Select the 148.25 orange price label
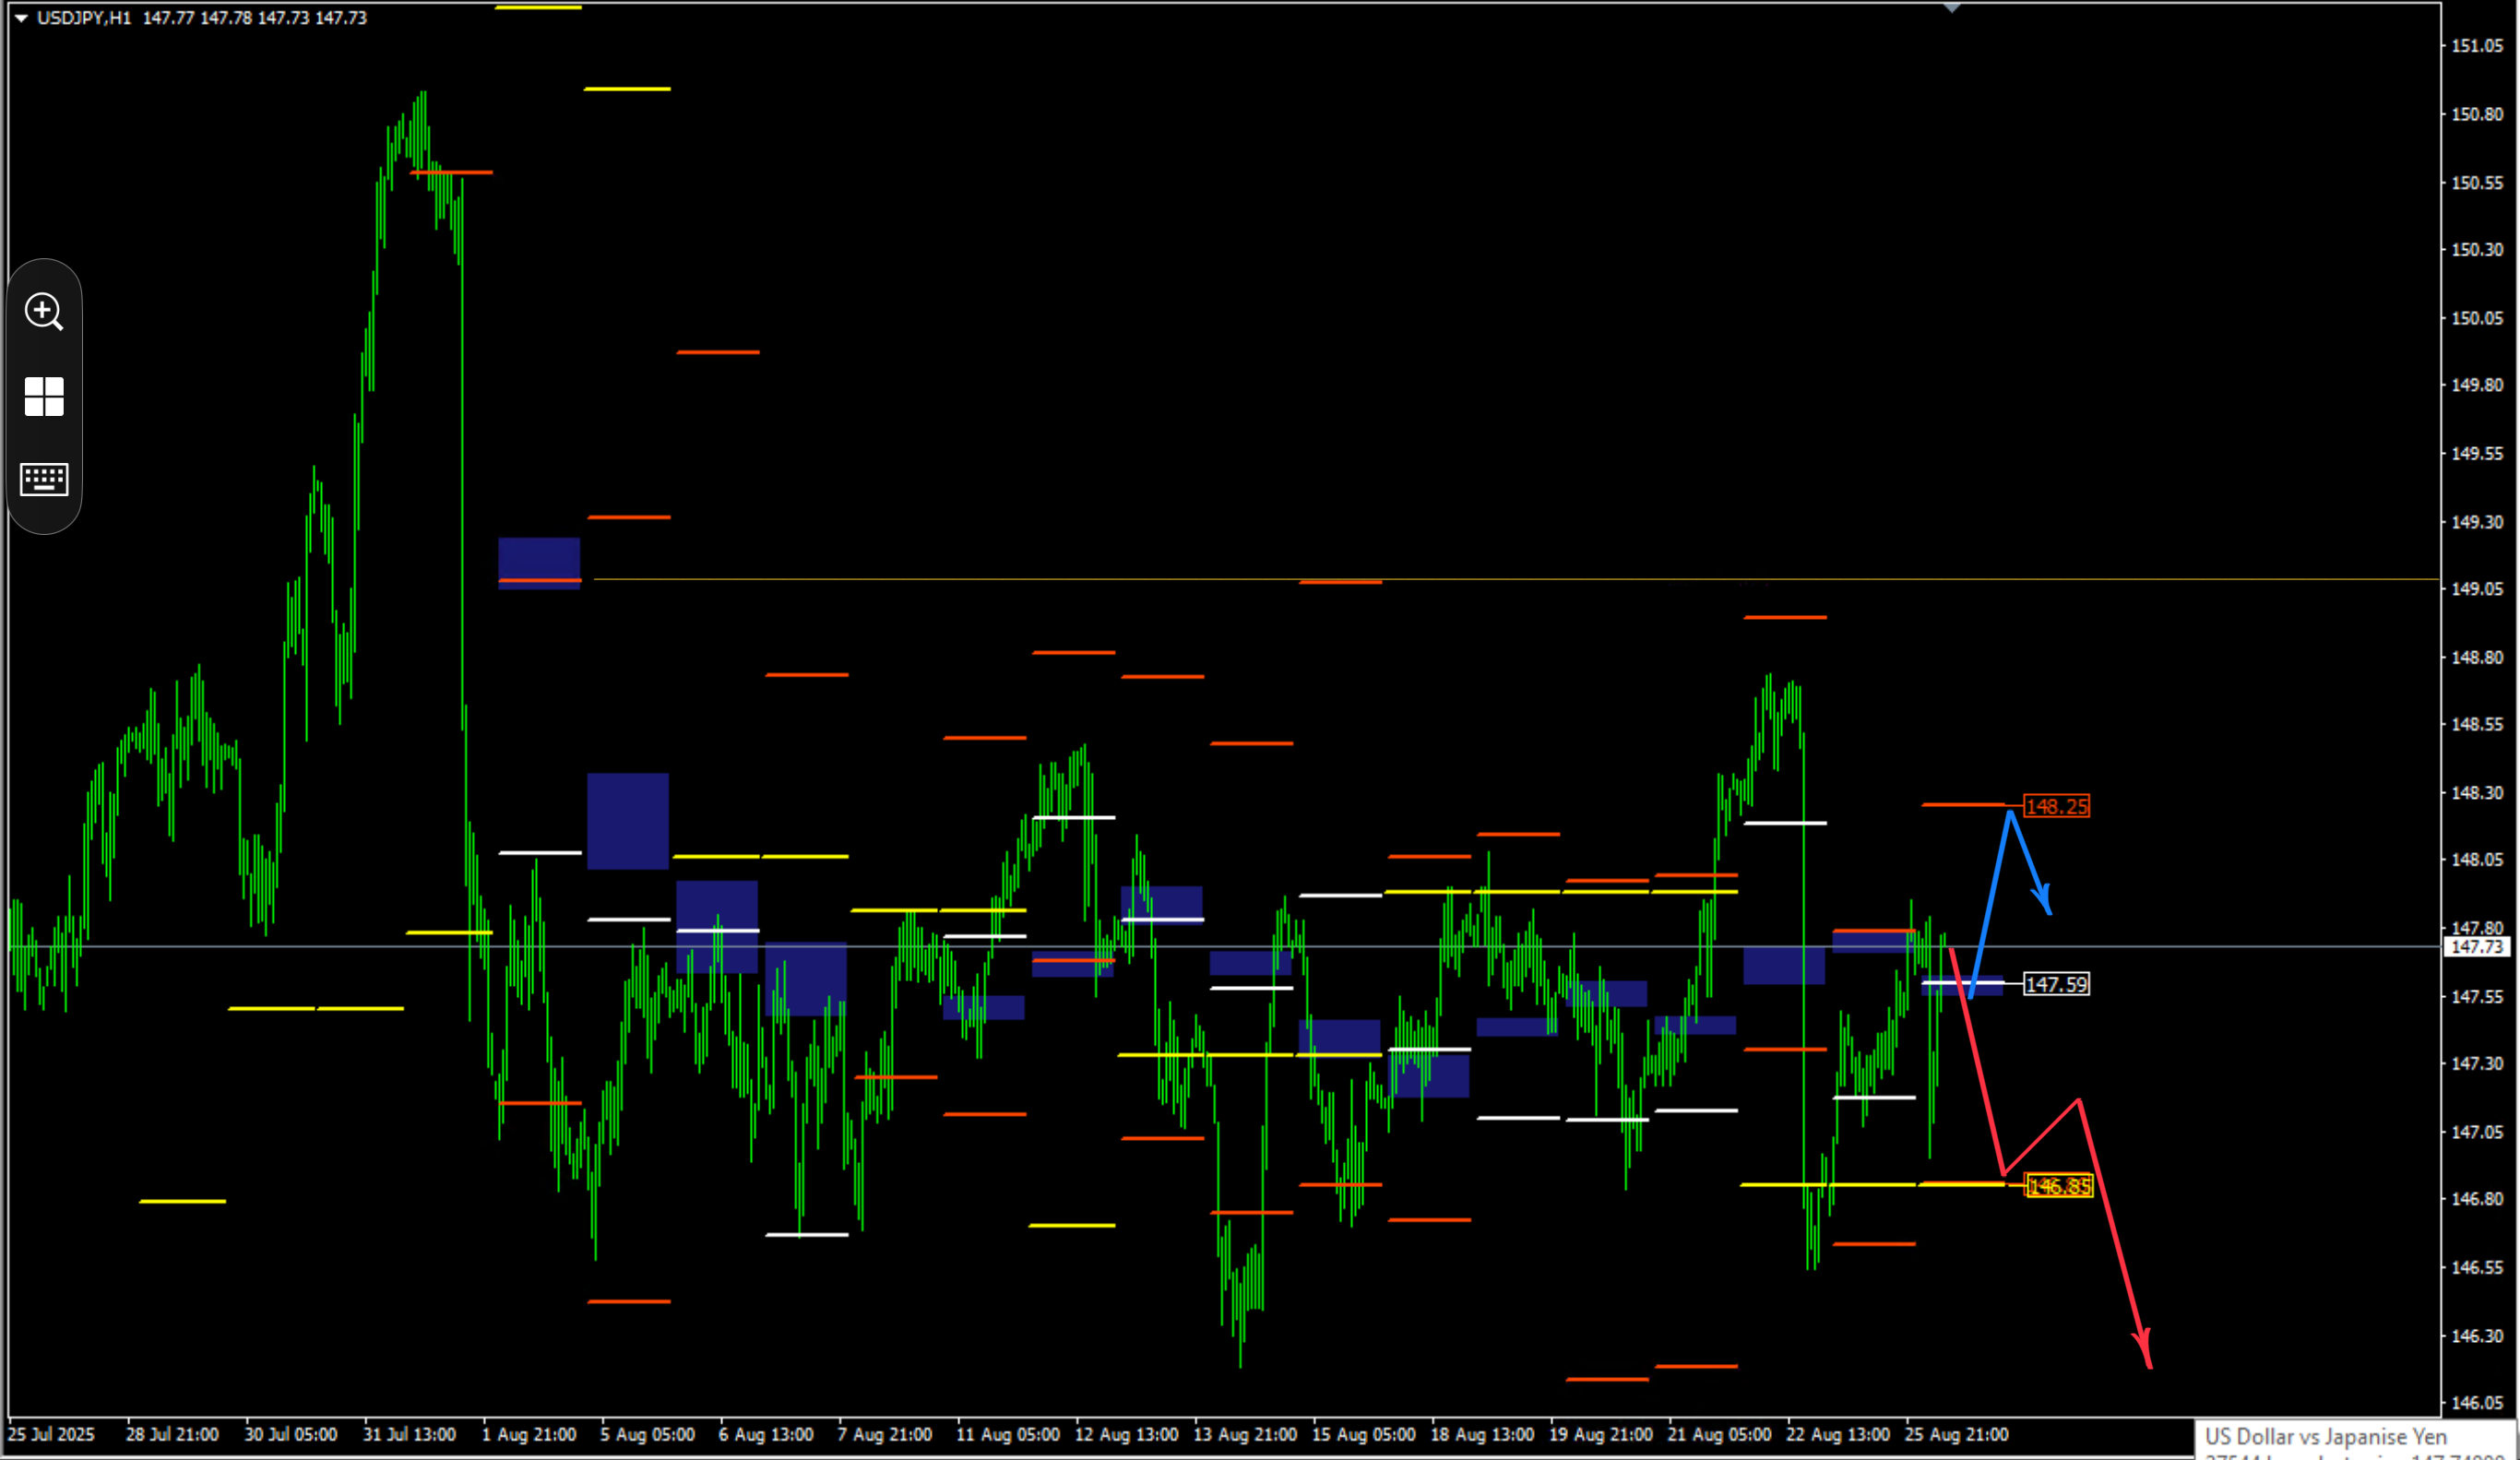 [x=2056, y=806]
